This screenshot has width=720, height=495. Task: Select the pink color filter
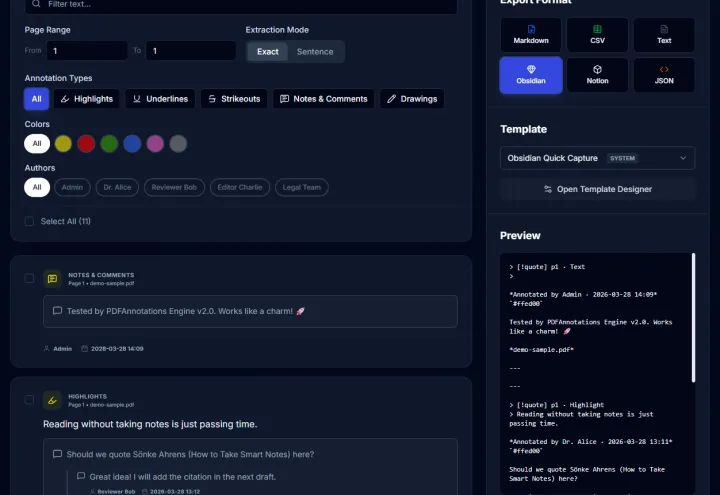click(x=155, y=143)
